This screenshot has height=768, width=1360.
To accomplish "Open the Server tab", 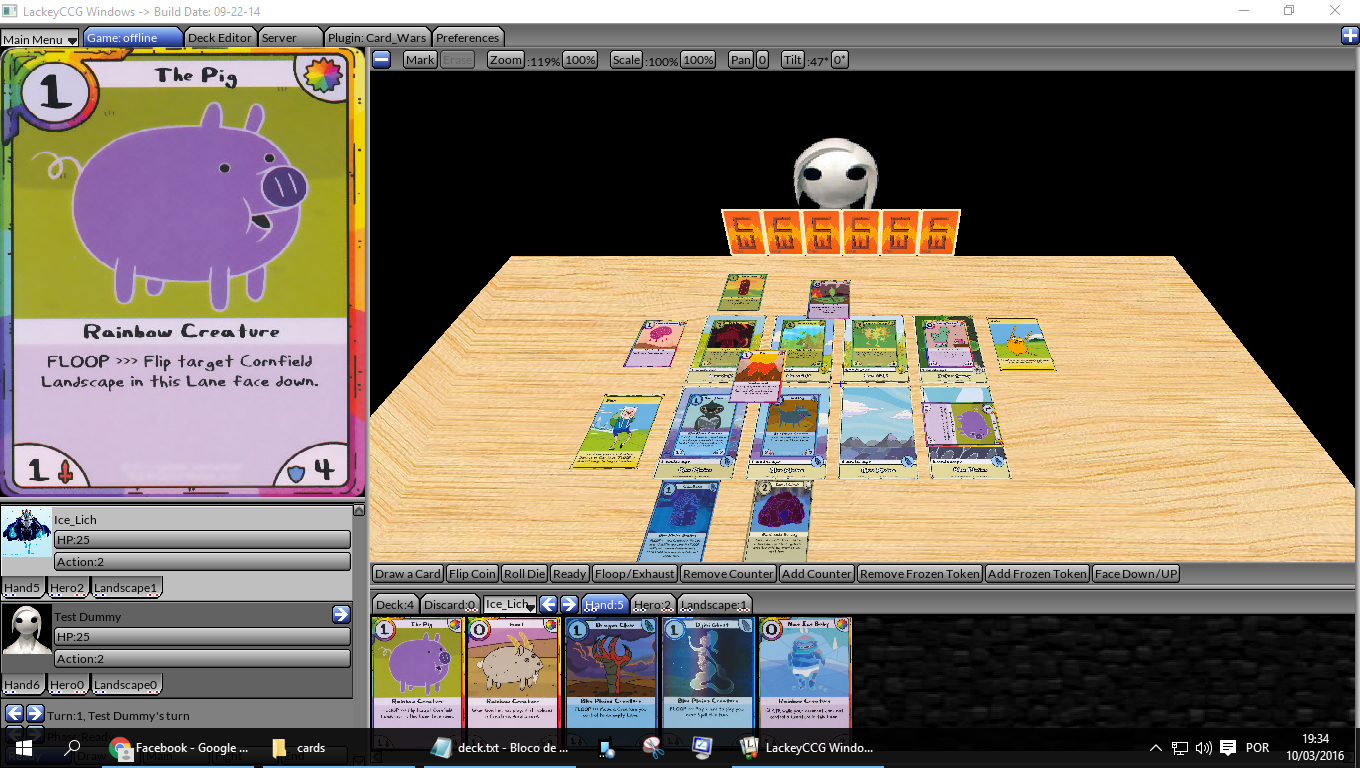I will click(289, 37).
